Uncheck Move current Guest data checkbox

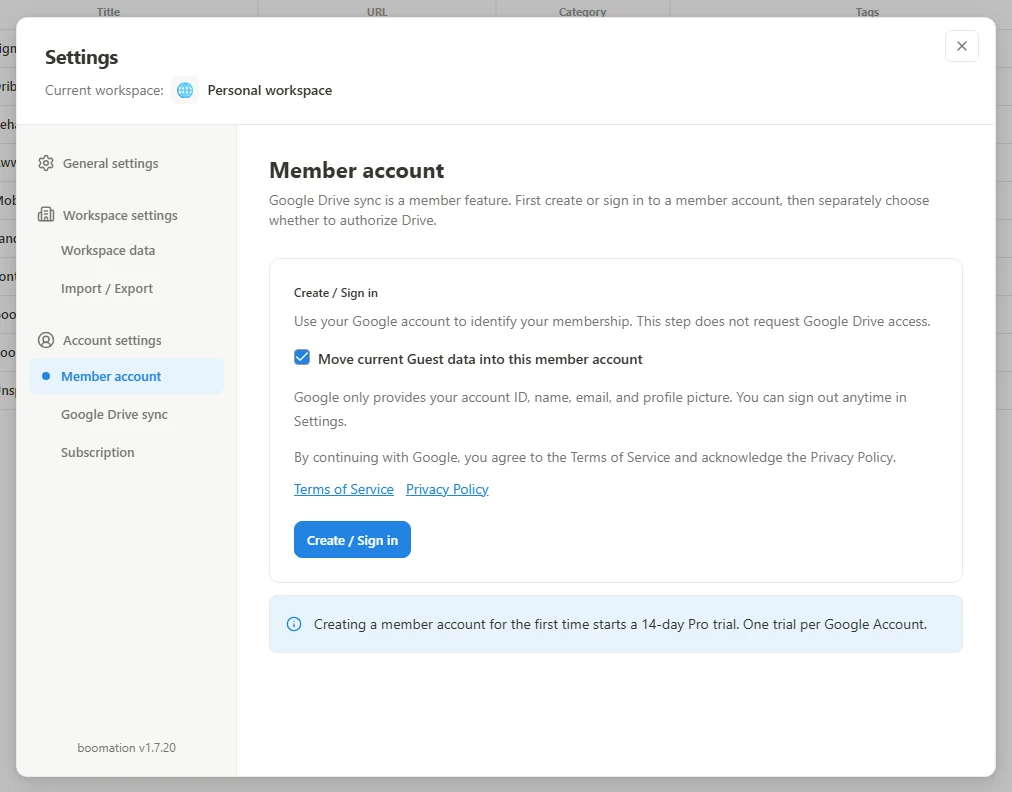click(x=302, y=358)
